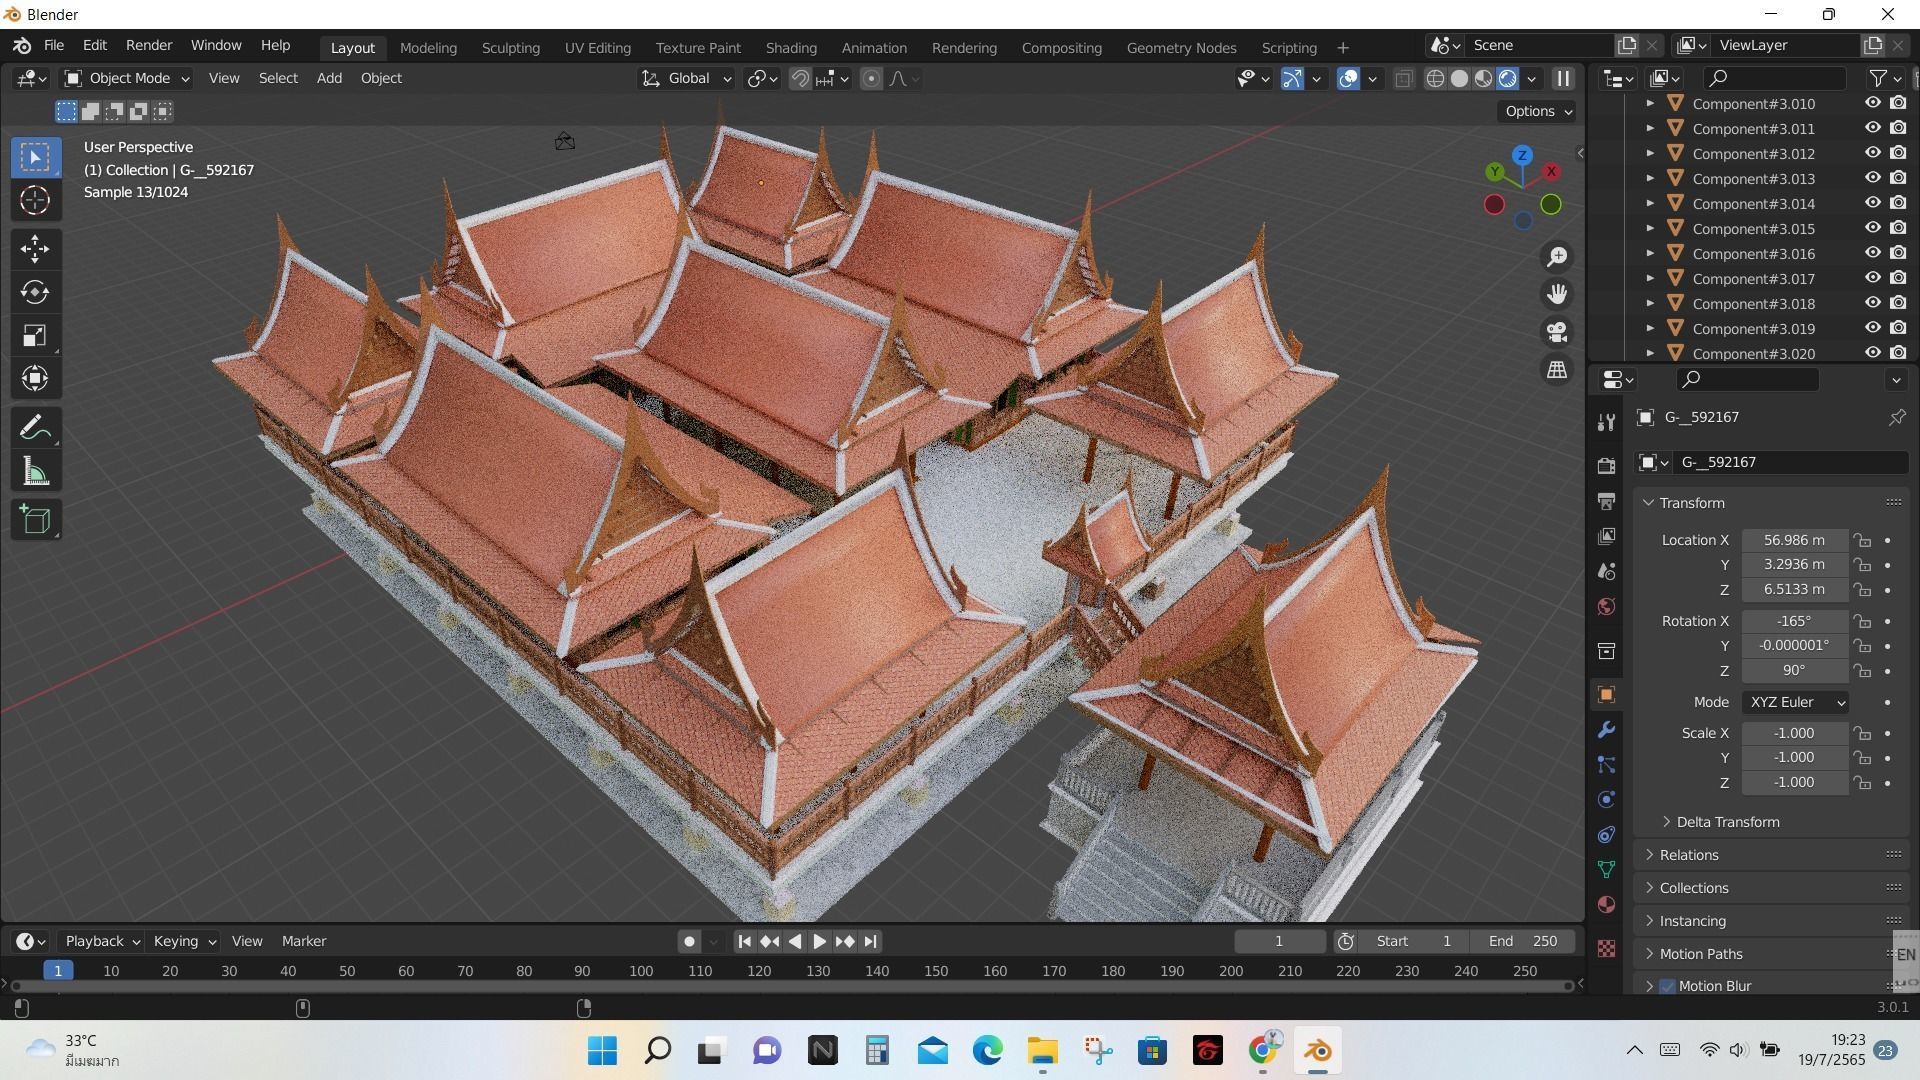The image size is (1920, 1080).
Task: Open the View Layer properties tab
Action: tap(1606, 536)
